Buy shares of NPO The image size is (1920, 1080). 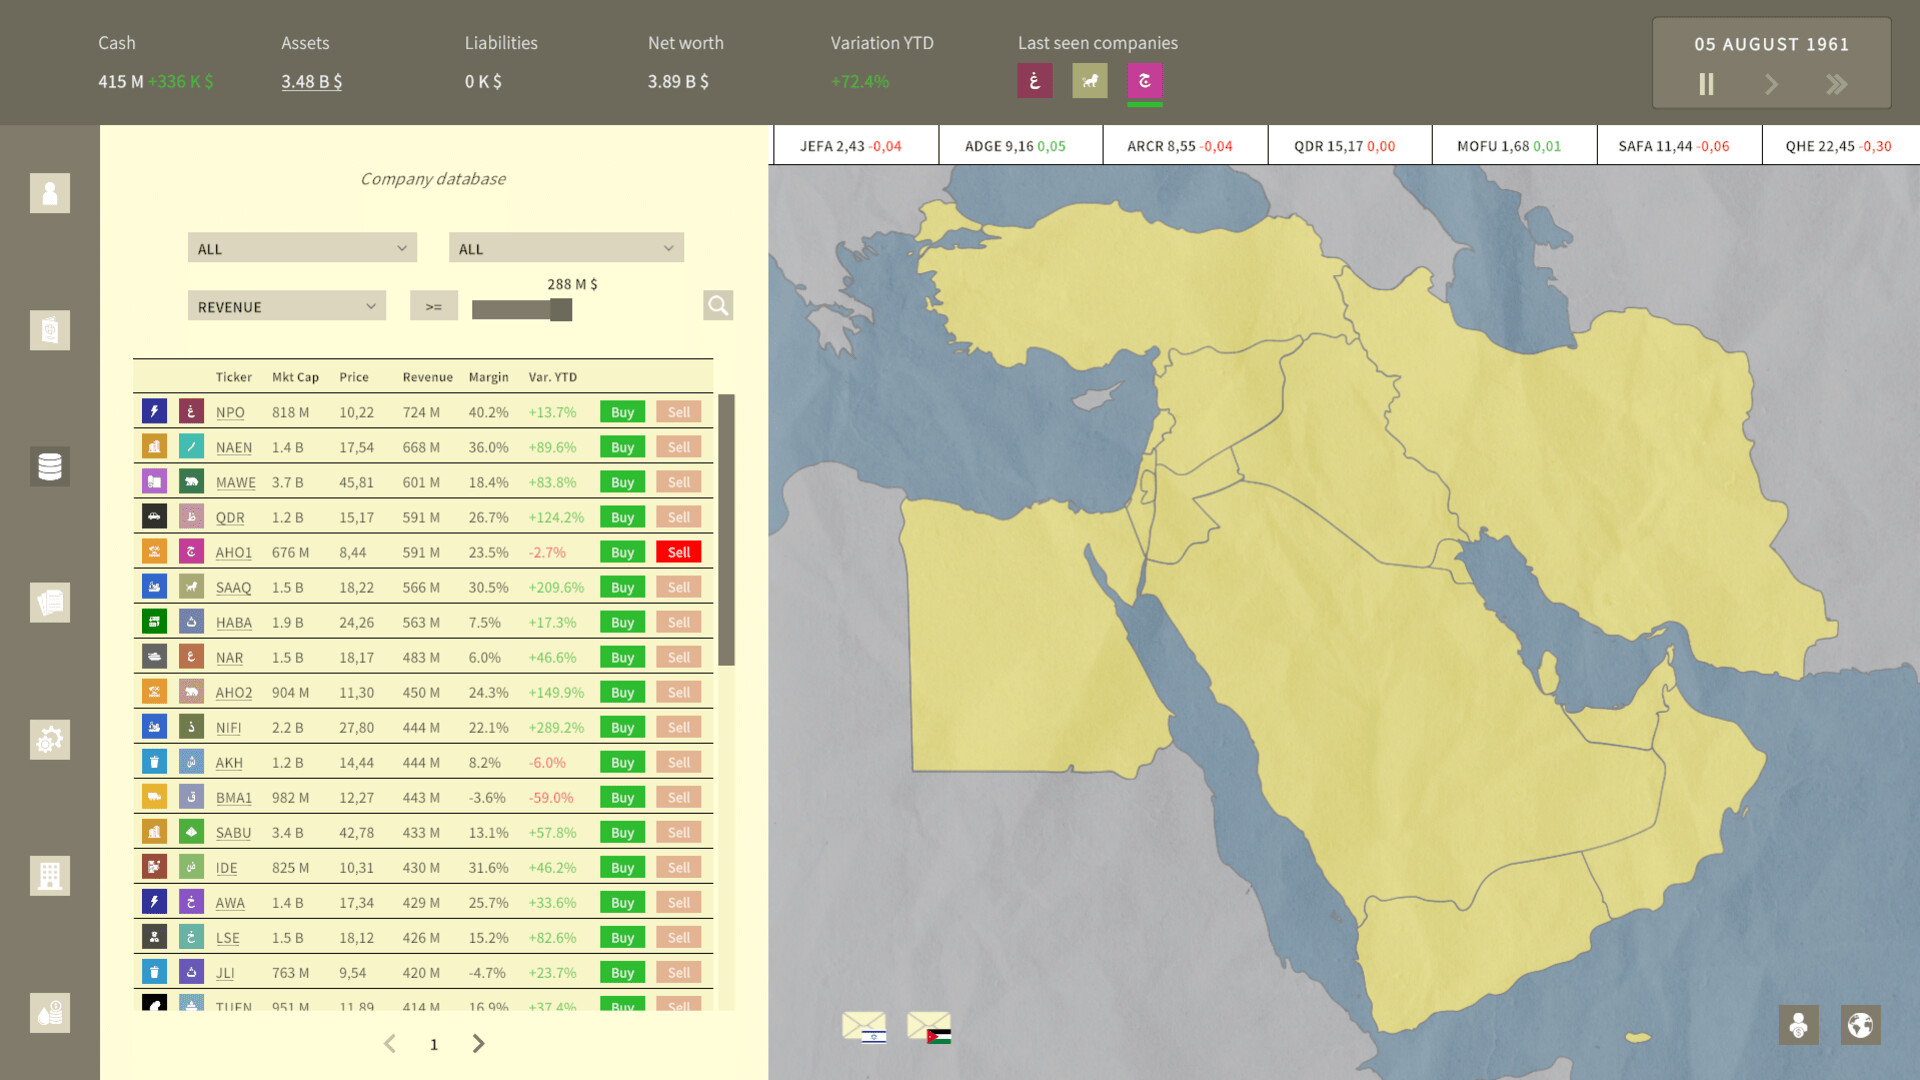click(621, 411)
